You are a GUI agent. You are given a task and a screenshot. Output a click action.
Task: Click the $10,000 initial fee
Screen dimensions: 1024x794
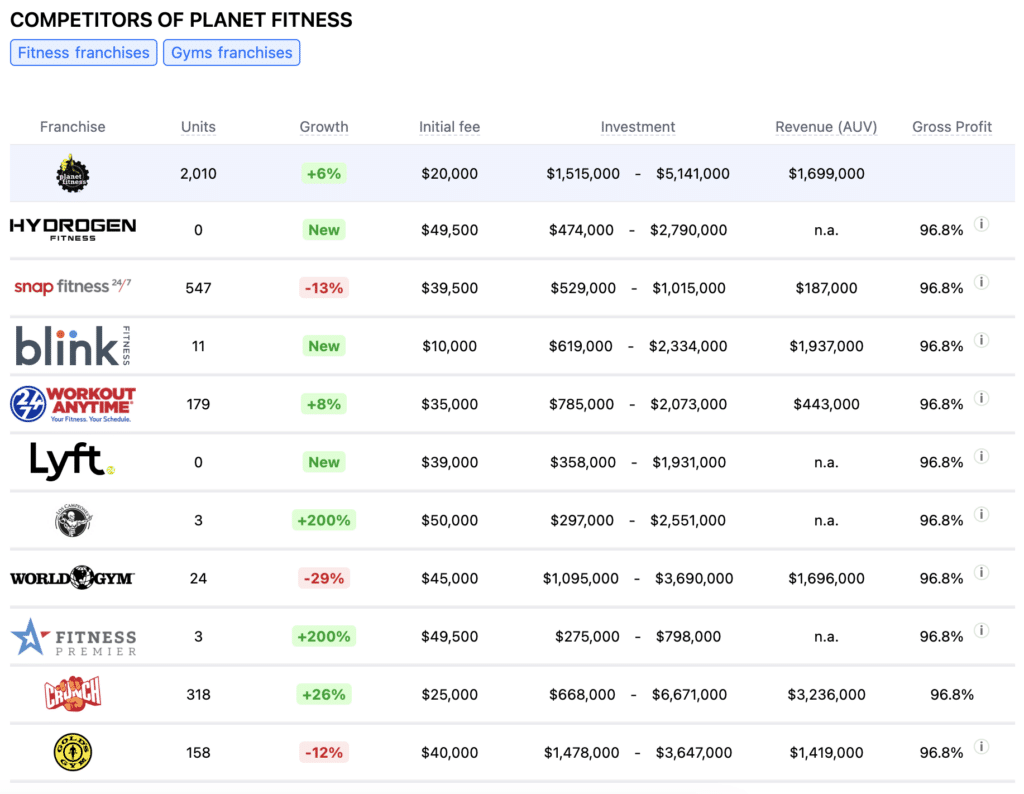click(x=449, y=346)
